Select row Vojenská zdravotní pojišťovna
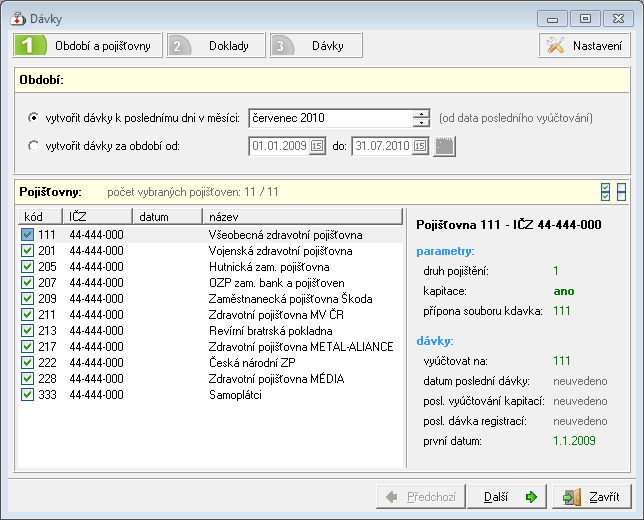 pos(210,251)
